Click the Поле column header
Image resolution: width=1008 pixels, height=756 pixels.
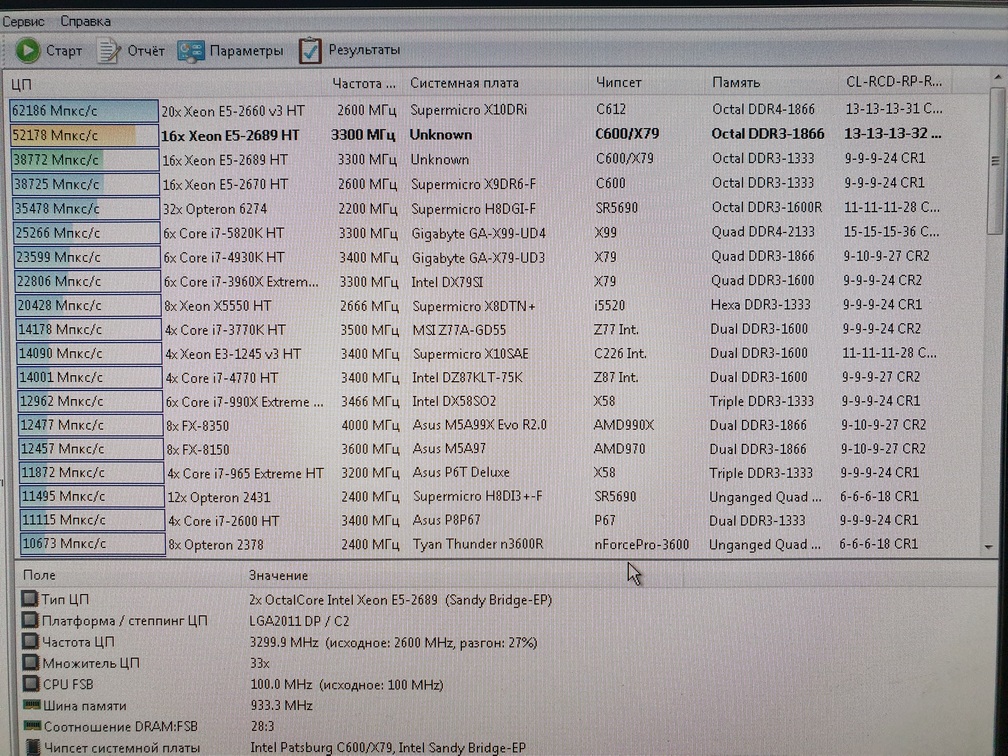coord(39,575)
